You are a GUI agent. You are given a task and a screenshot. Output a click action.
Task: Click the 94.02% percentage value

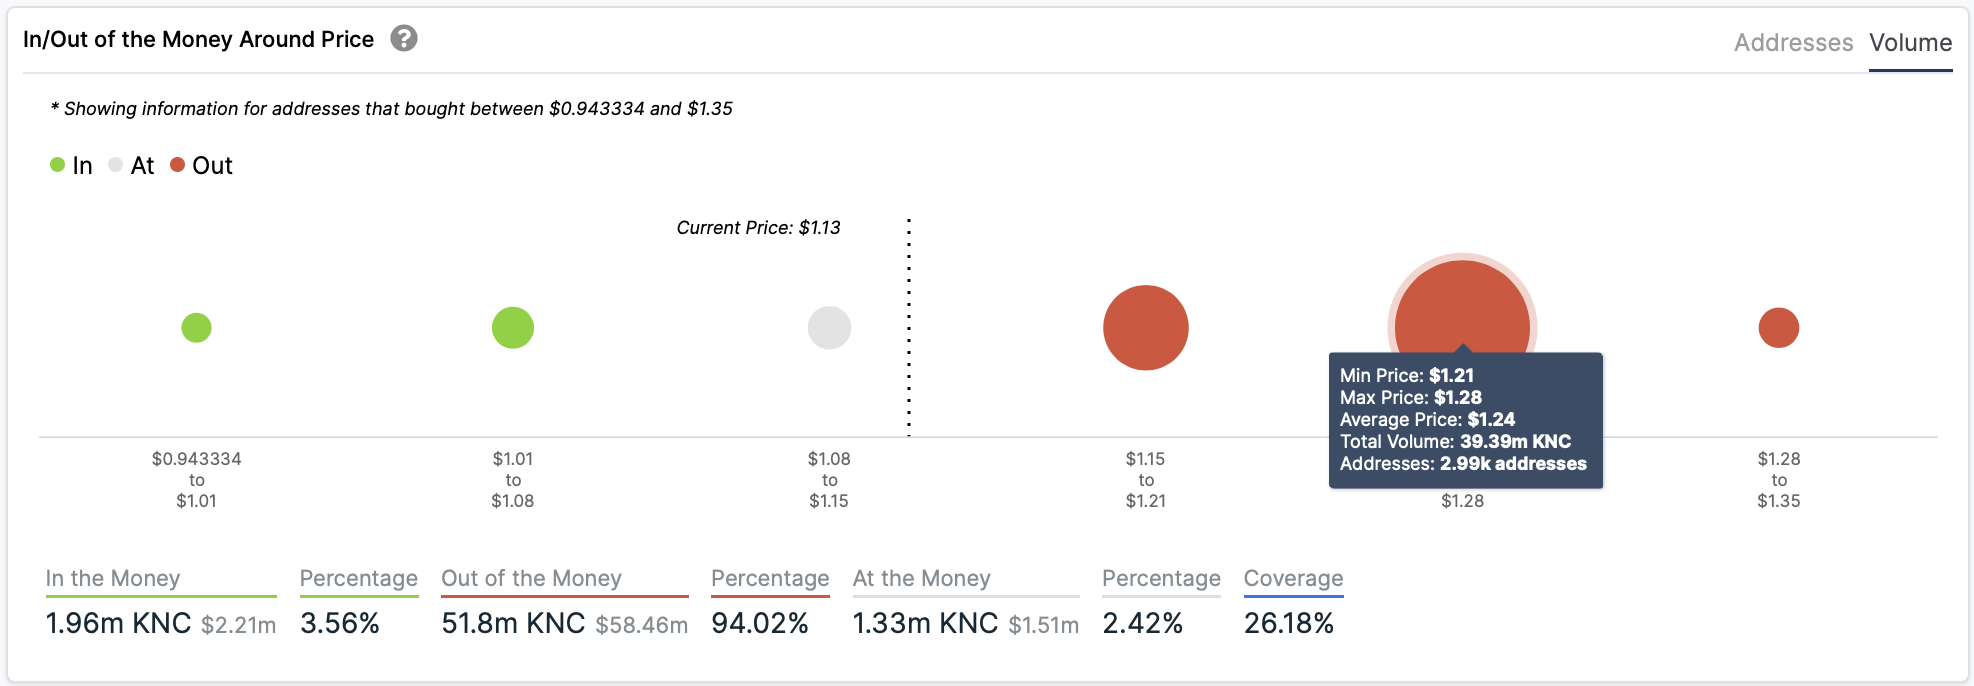pyautogui.click(x=760, y=623)
